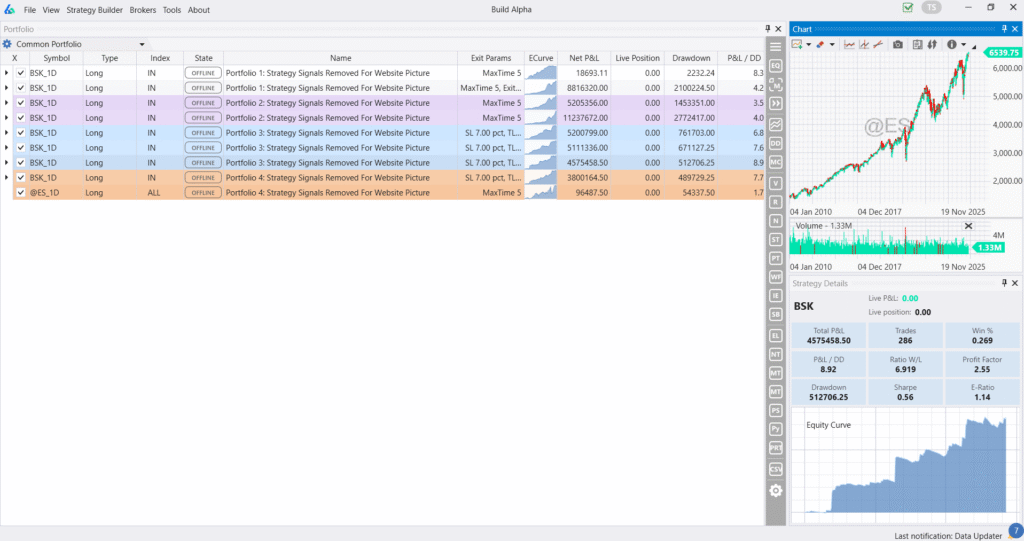Uncheck the Net P&L 5205356.00 row checkbox
Screen dimensions: 1024x541
tap(21, 103)
